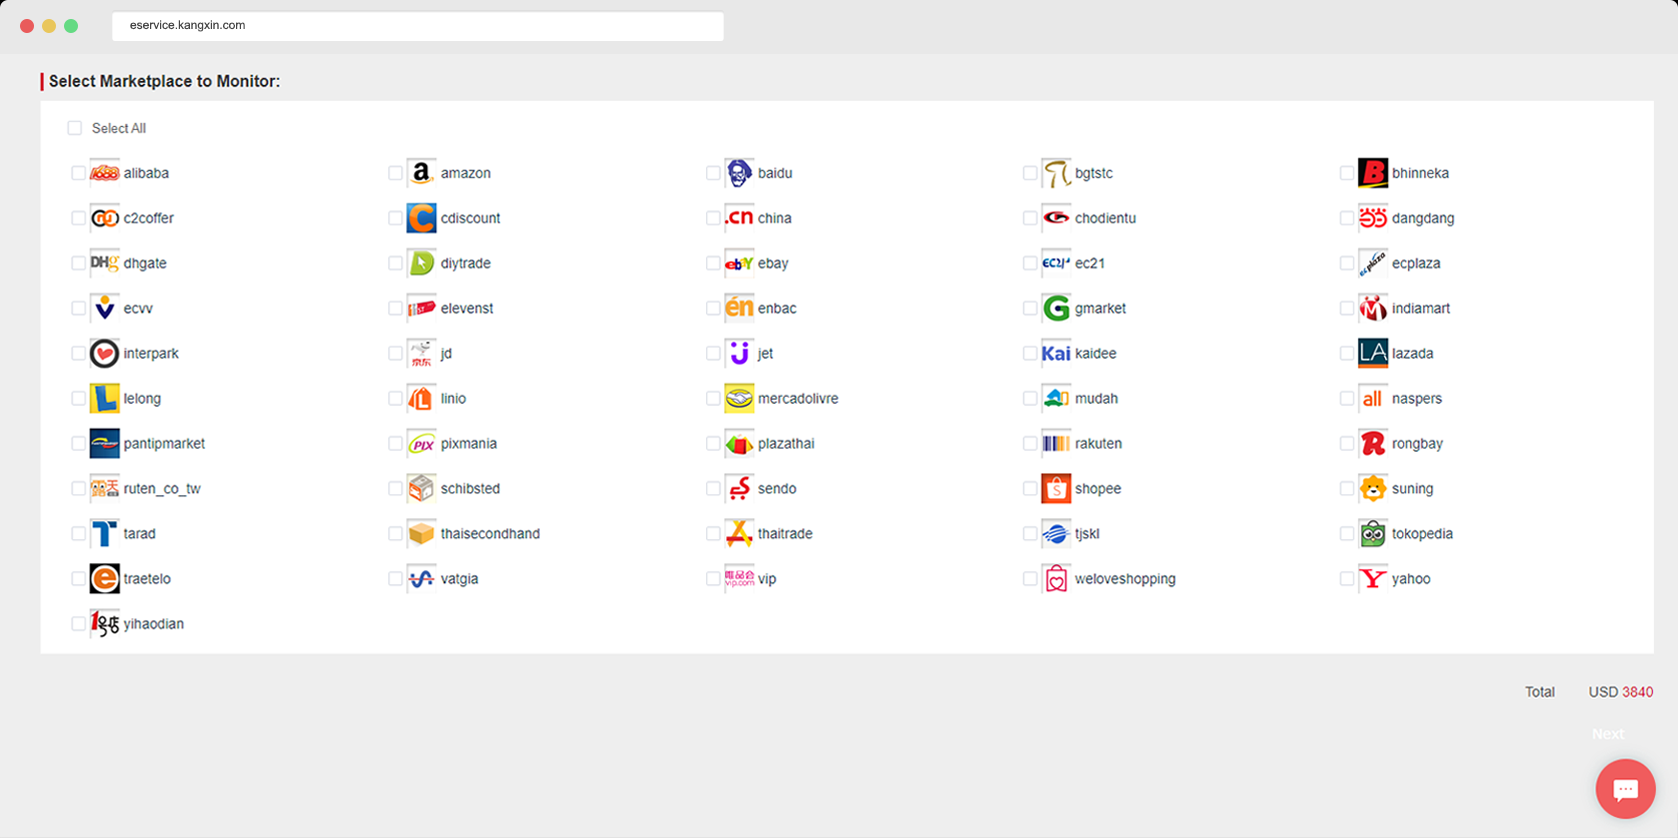1678x838 pixels.
Task: Click the rongbay label
Action: 1417,443
